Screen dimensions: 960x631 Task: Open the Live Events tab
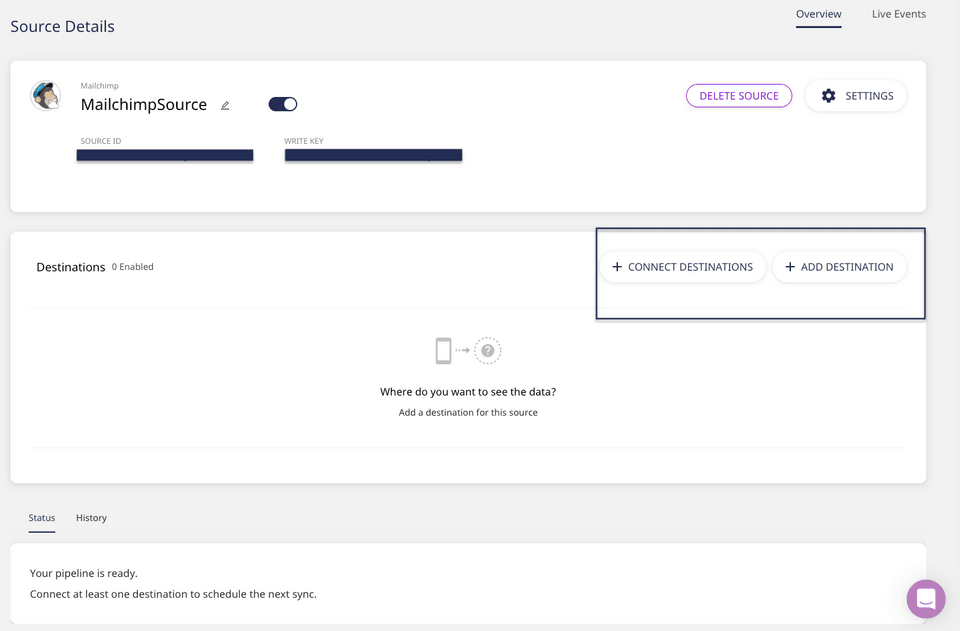[898, 14]
